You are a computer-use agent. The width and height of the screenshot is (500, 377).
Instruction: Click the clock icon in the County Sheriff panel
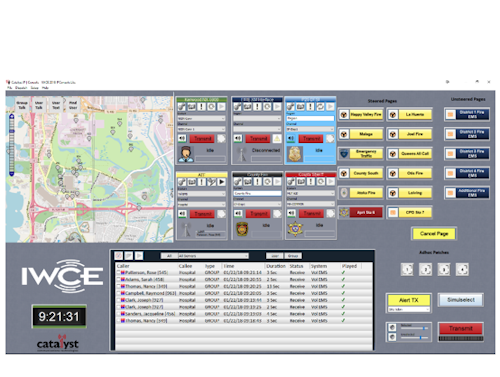click(321, 182)
